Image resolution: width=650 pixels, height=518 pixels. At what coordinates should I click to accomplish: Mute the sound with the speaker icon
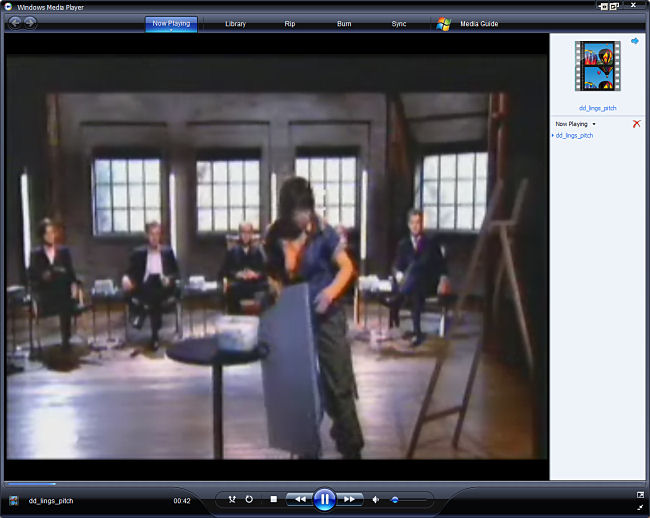[x=376, y=500]
